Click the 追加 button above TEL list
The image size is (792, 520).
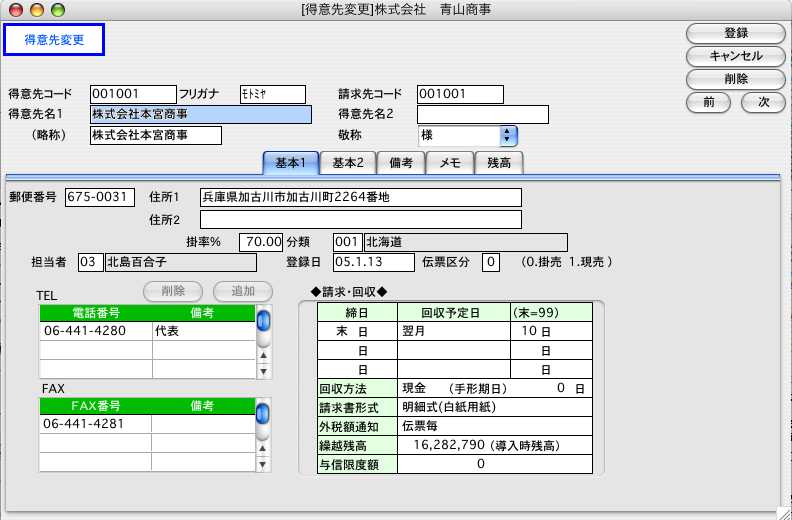tap(242, 291)
